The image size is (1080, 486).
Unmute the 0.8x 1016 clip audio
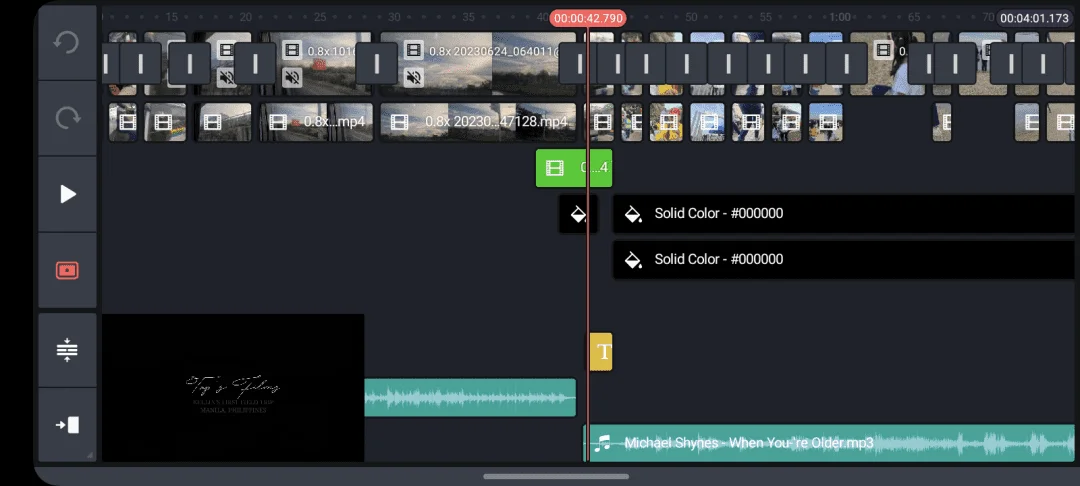point(292,77)
